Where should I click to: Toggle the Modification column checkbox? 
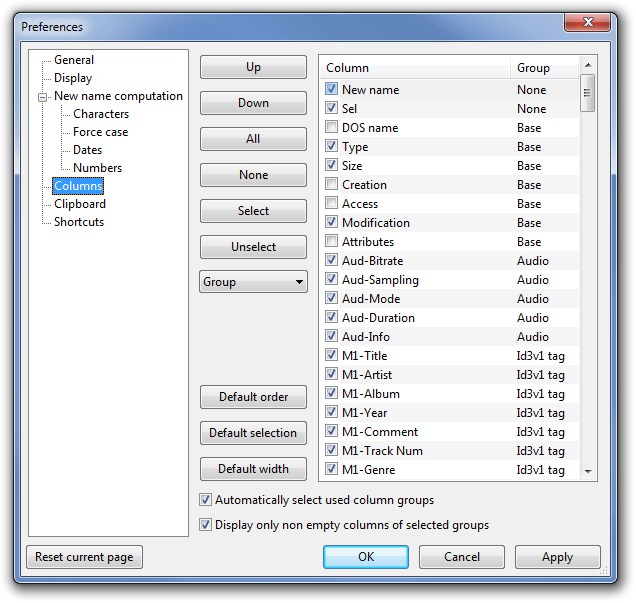(x=331, y=222)
